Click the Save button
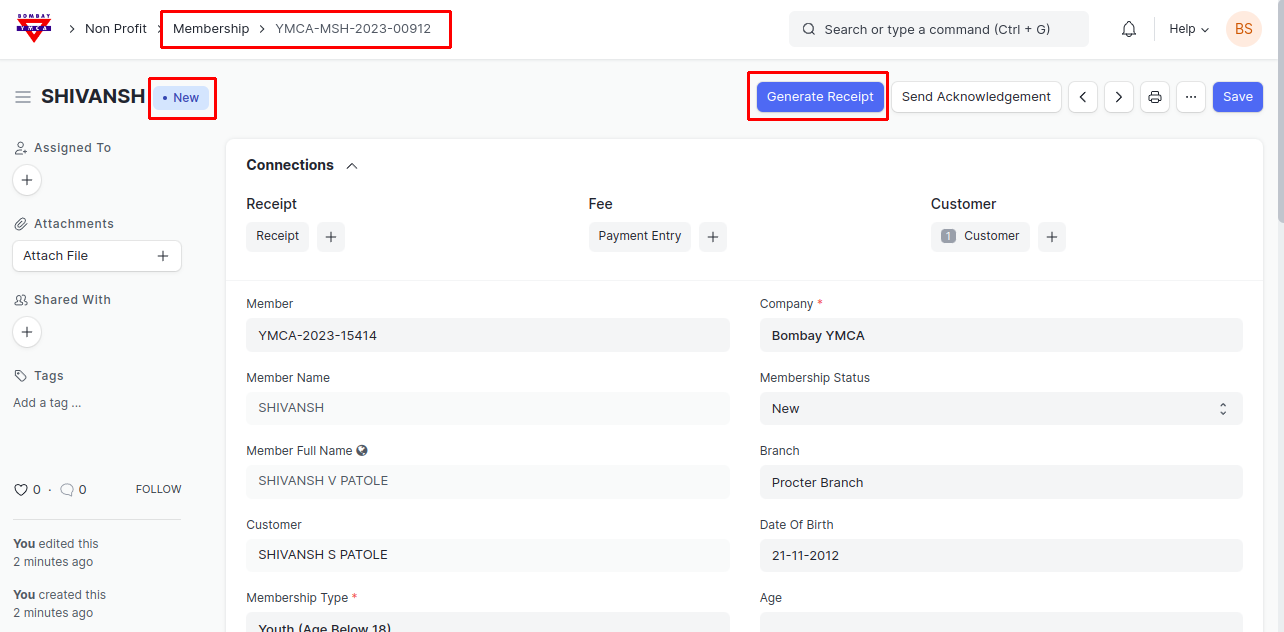 [x=1237, y=97]
